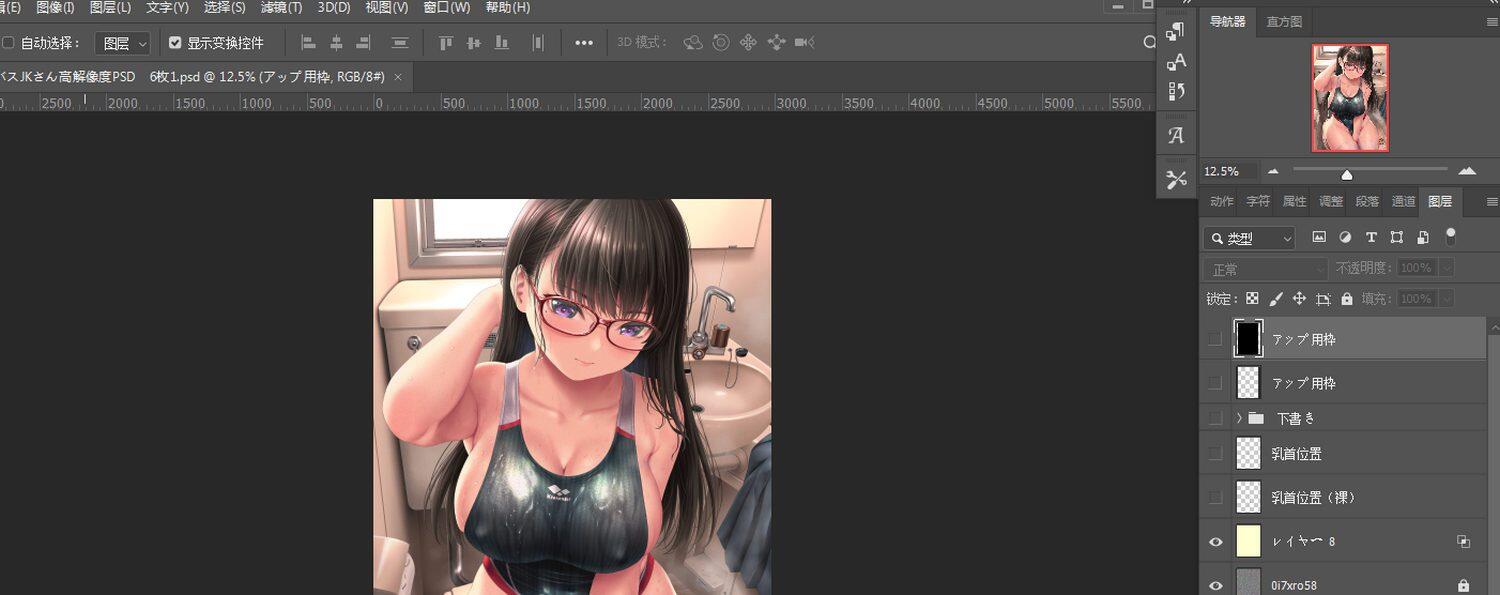Viewport: 1500px width, 595px height.
Task: Switch to the 直方图 tab
Action: pyautogui.click(x=1284, y=21)
